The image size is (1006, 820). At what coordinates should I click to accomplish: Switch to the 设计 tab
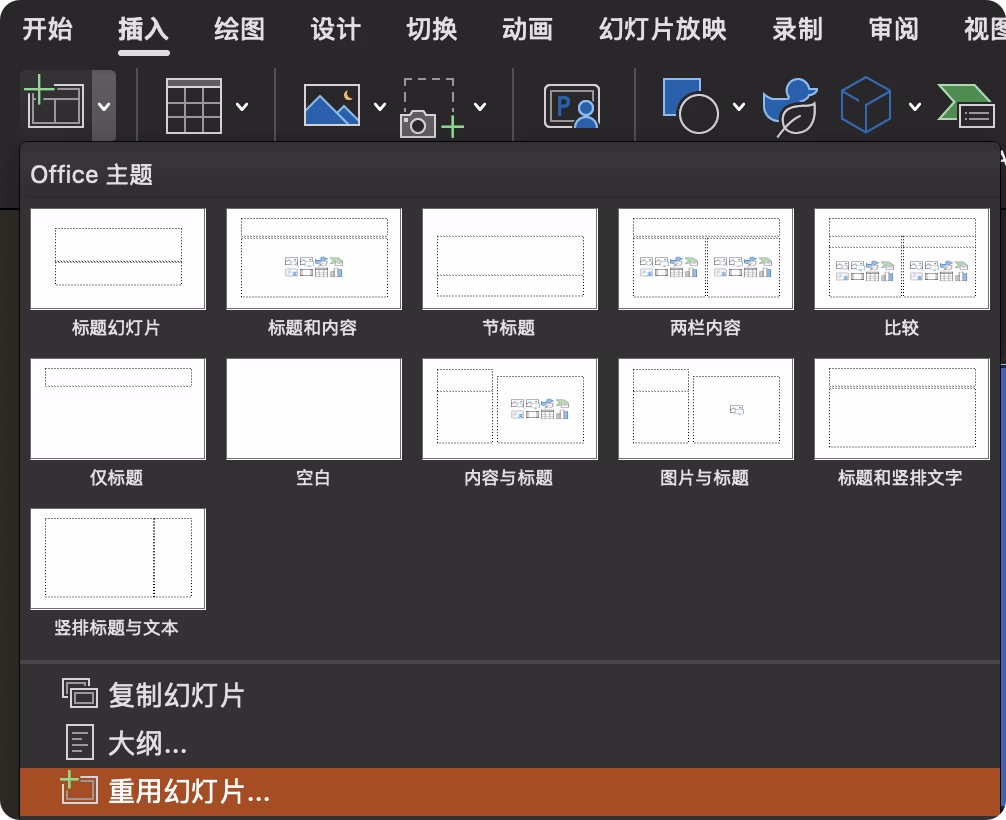click(x=335, y=29)
